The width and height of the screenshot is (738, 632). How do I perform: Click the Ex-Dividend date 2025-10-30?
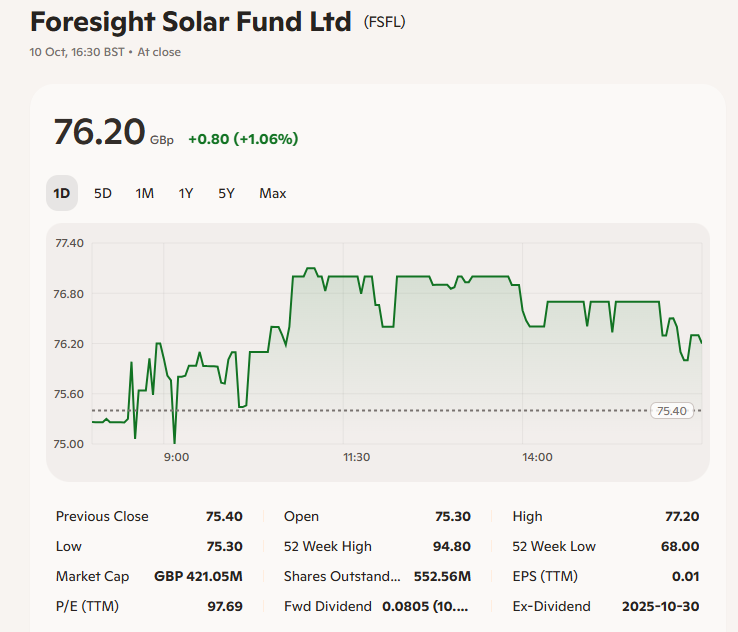coord(660,606)
